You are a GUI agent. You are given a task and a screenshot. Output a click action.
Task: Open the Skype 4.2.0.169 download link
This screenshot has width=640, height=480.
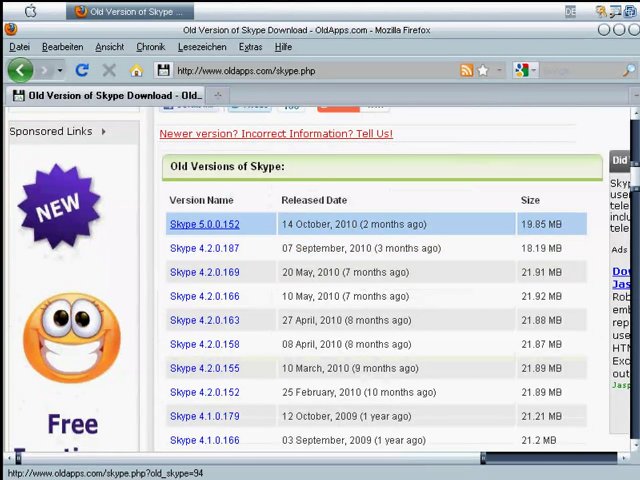click(x=204, y=272)
